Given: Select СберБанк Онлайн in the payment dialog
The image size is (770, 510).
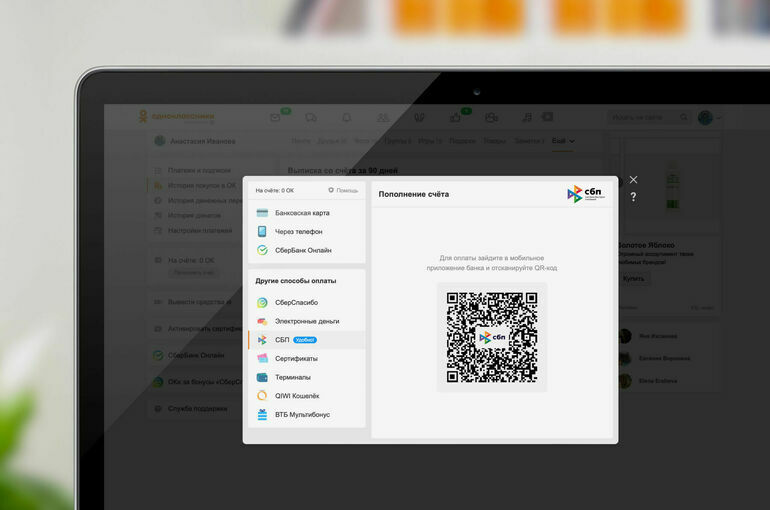Looking at the screenshot, I should (302, 250).
